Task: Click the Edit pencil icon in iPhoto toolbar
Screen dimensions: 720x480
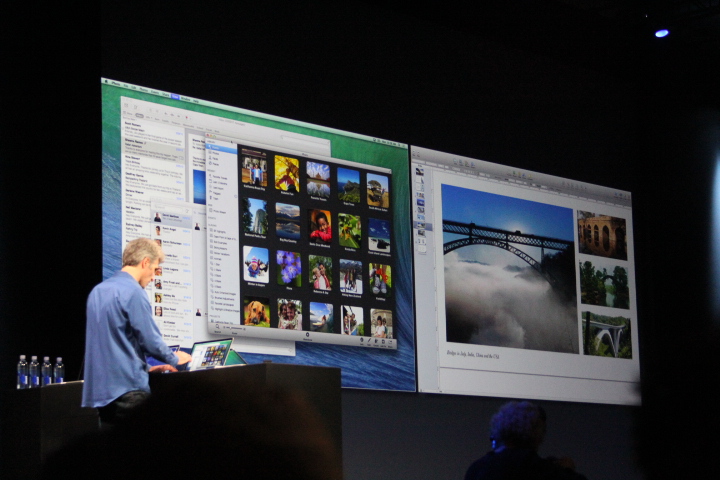Action: coord(369,341)
